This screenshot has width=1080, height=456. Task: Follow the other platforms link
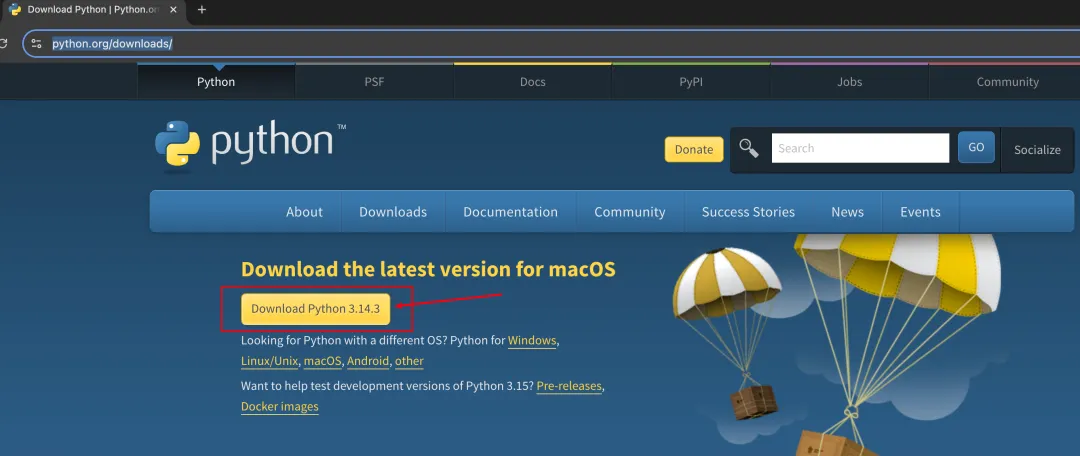point(409,361)
